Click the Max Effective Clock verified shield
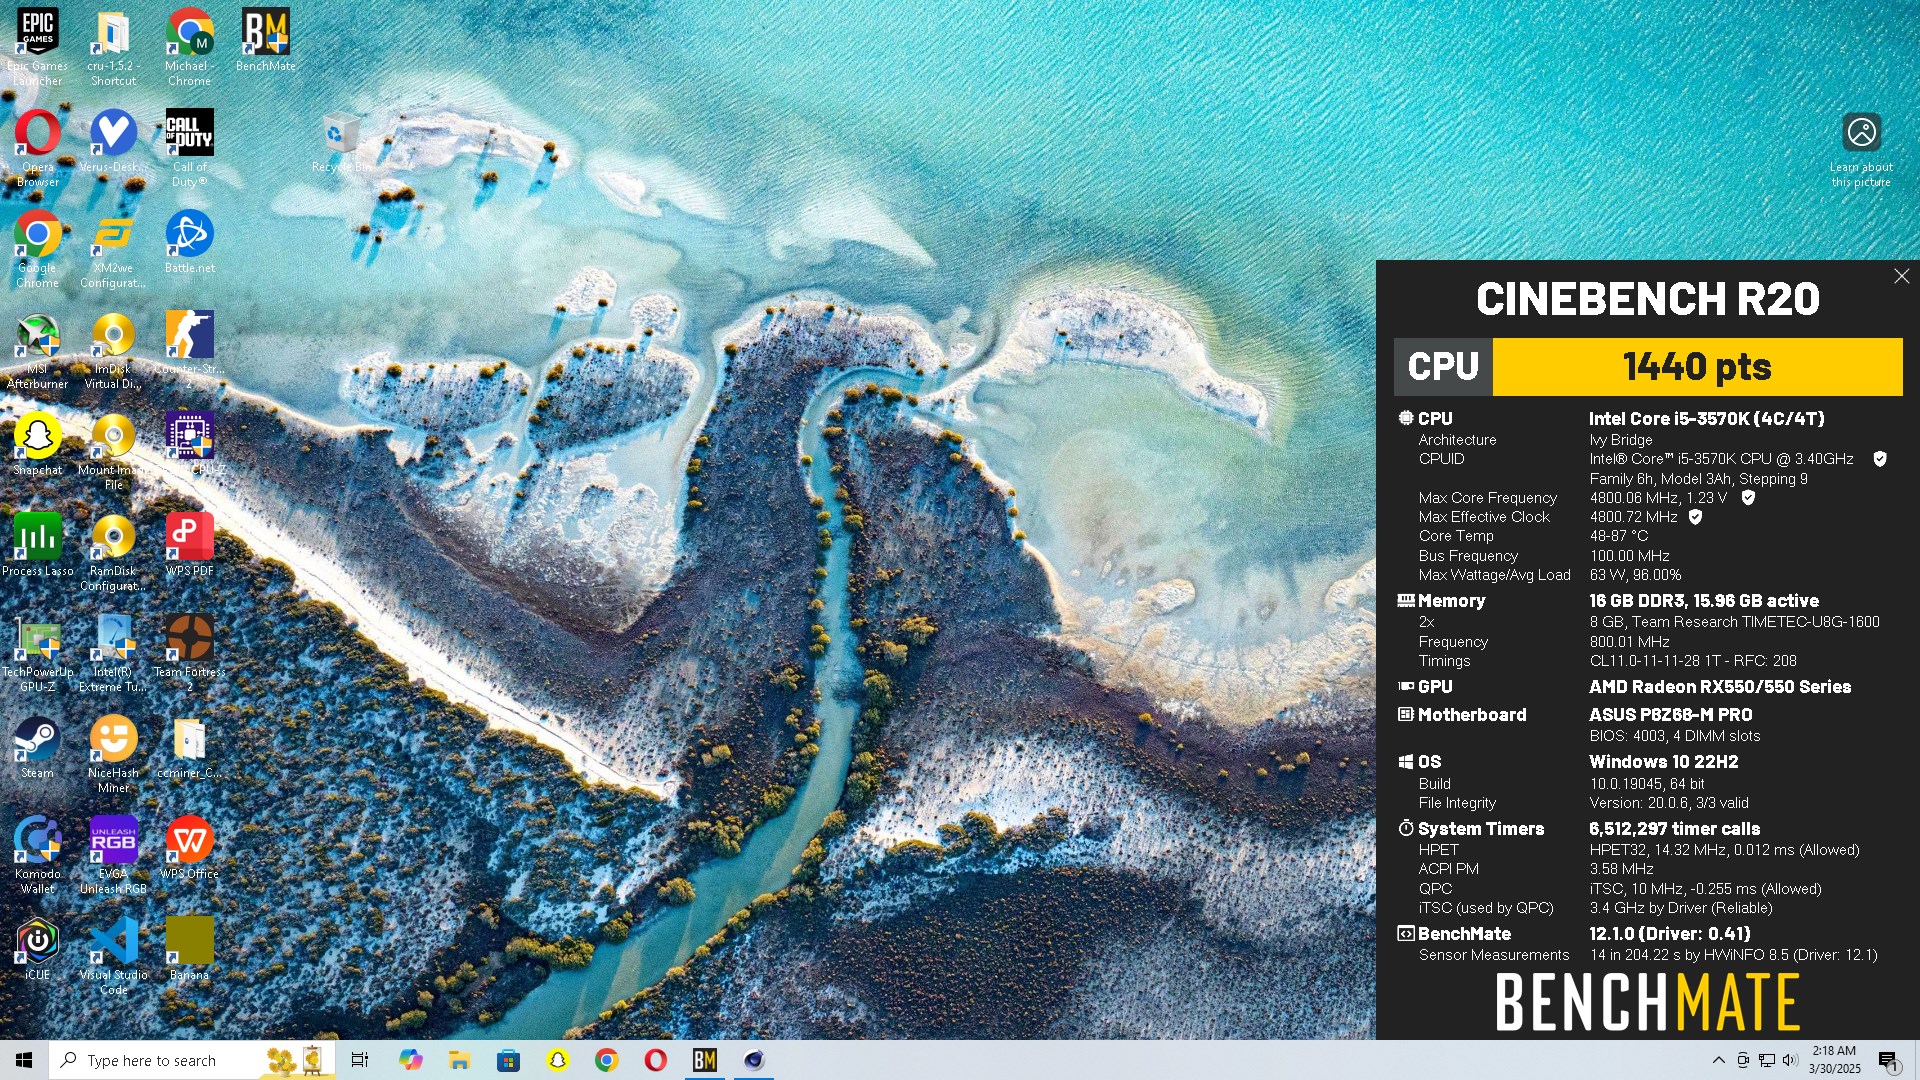 [x=1695, y=517]
